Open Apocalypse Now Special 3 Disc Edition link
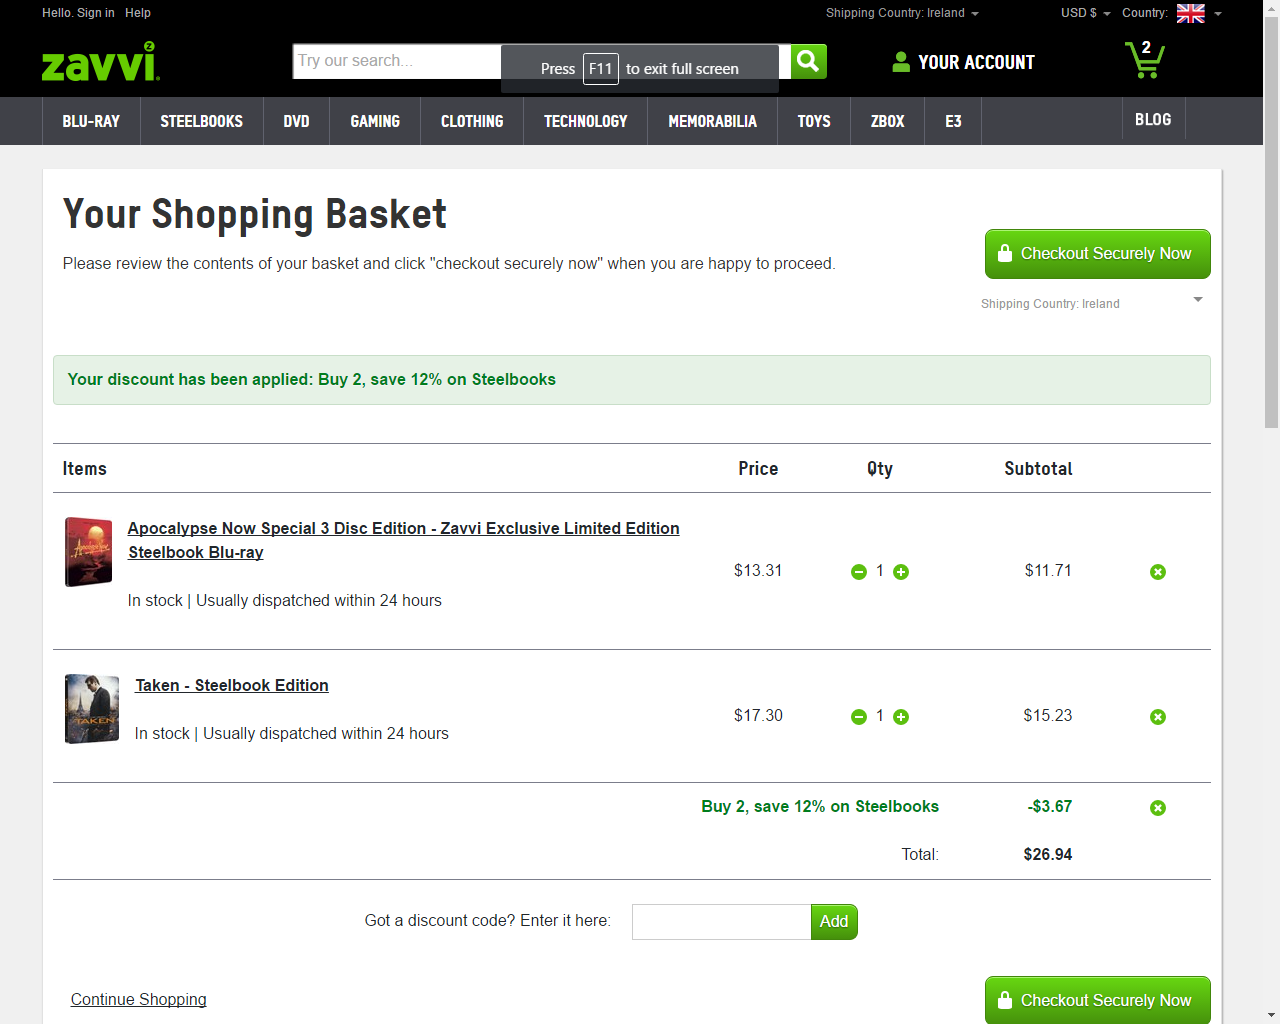The height and width of the screenshot is (1024, 1280). (x=404, y=540)
